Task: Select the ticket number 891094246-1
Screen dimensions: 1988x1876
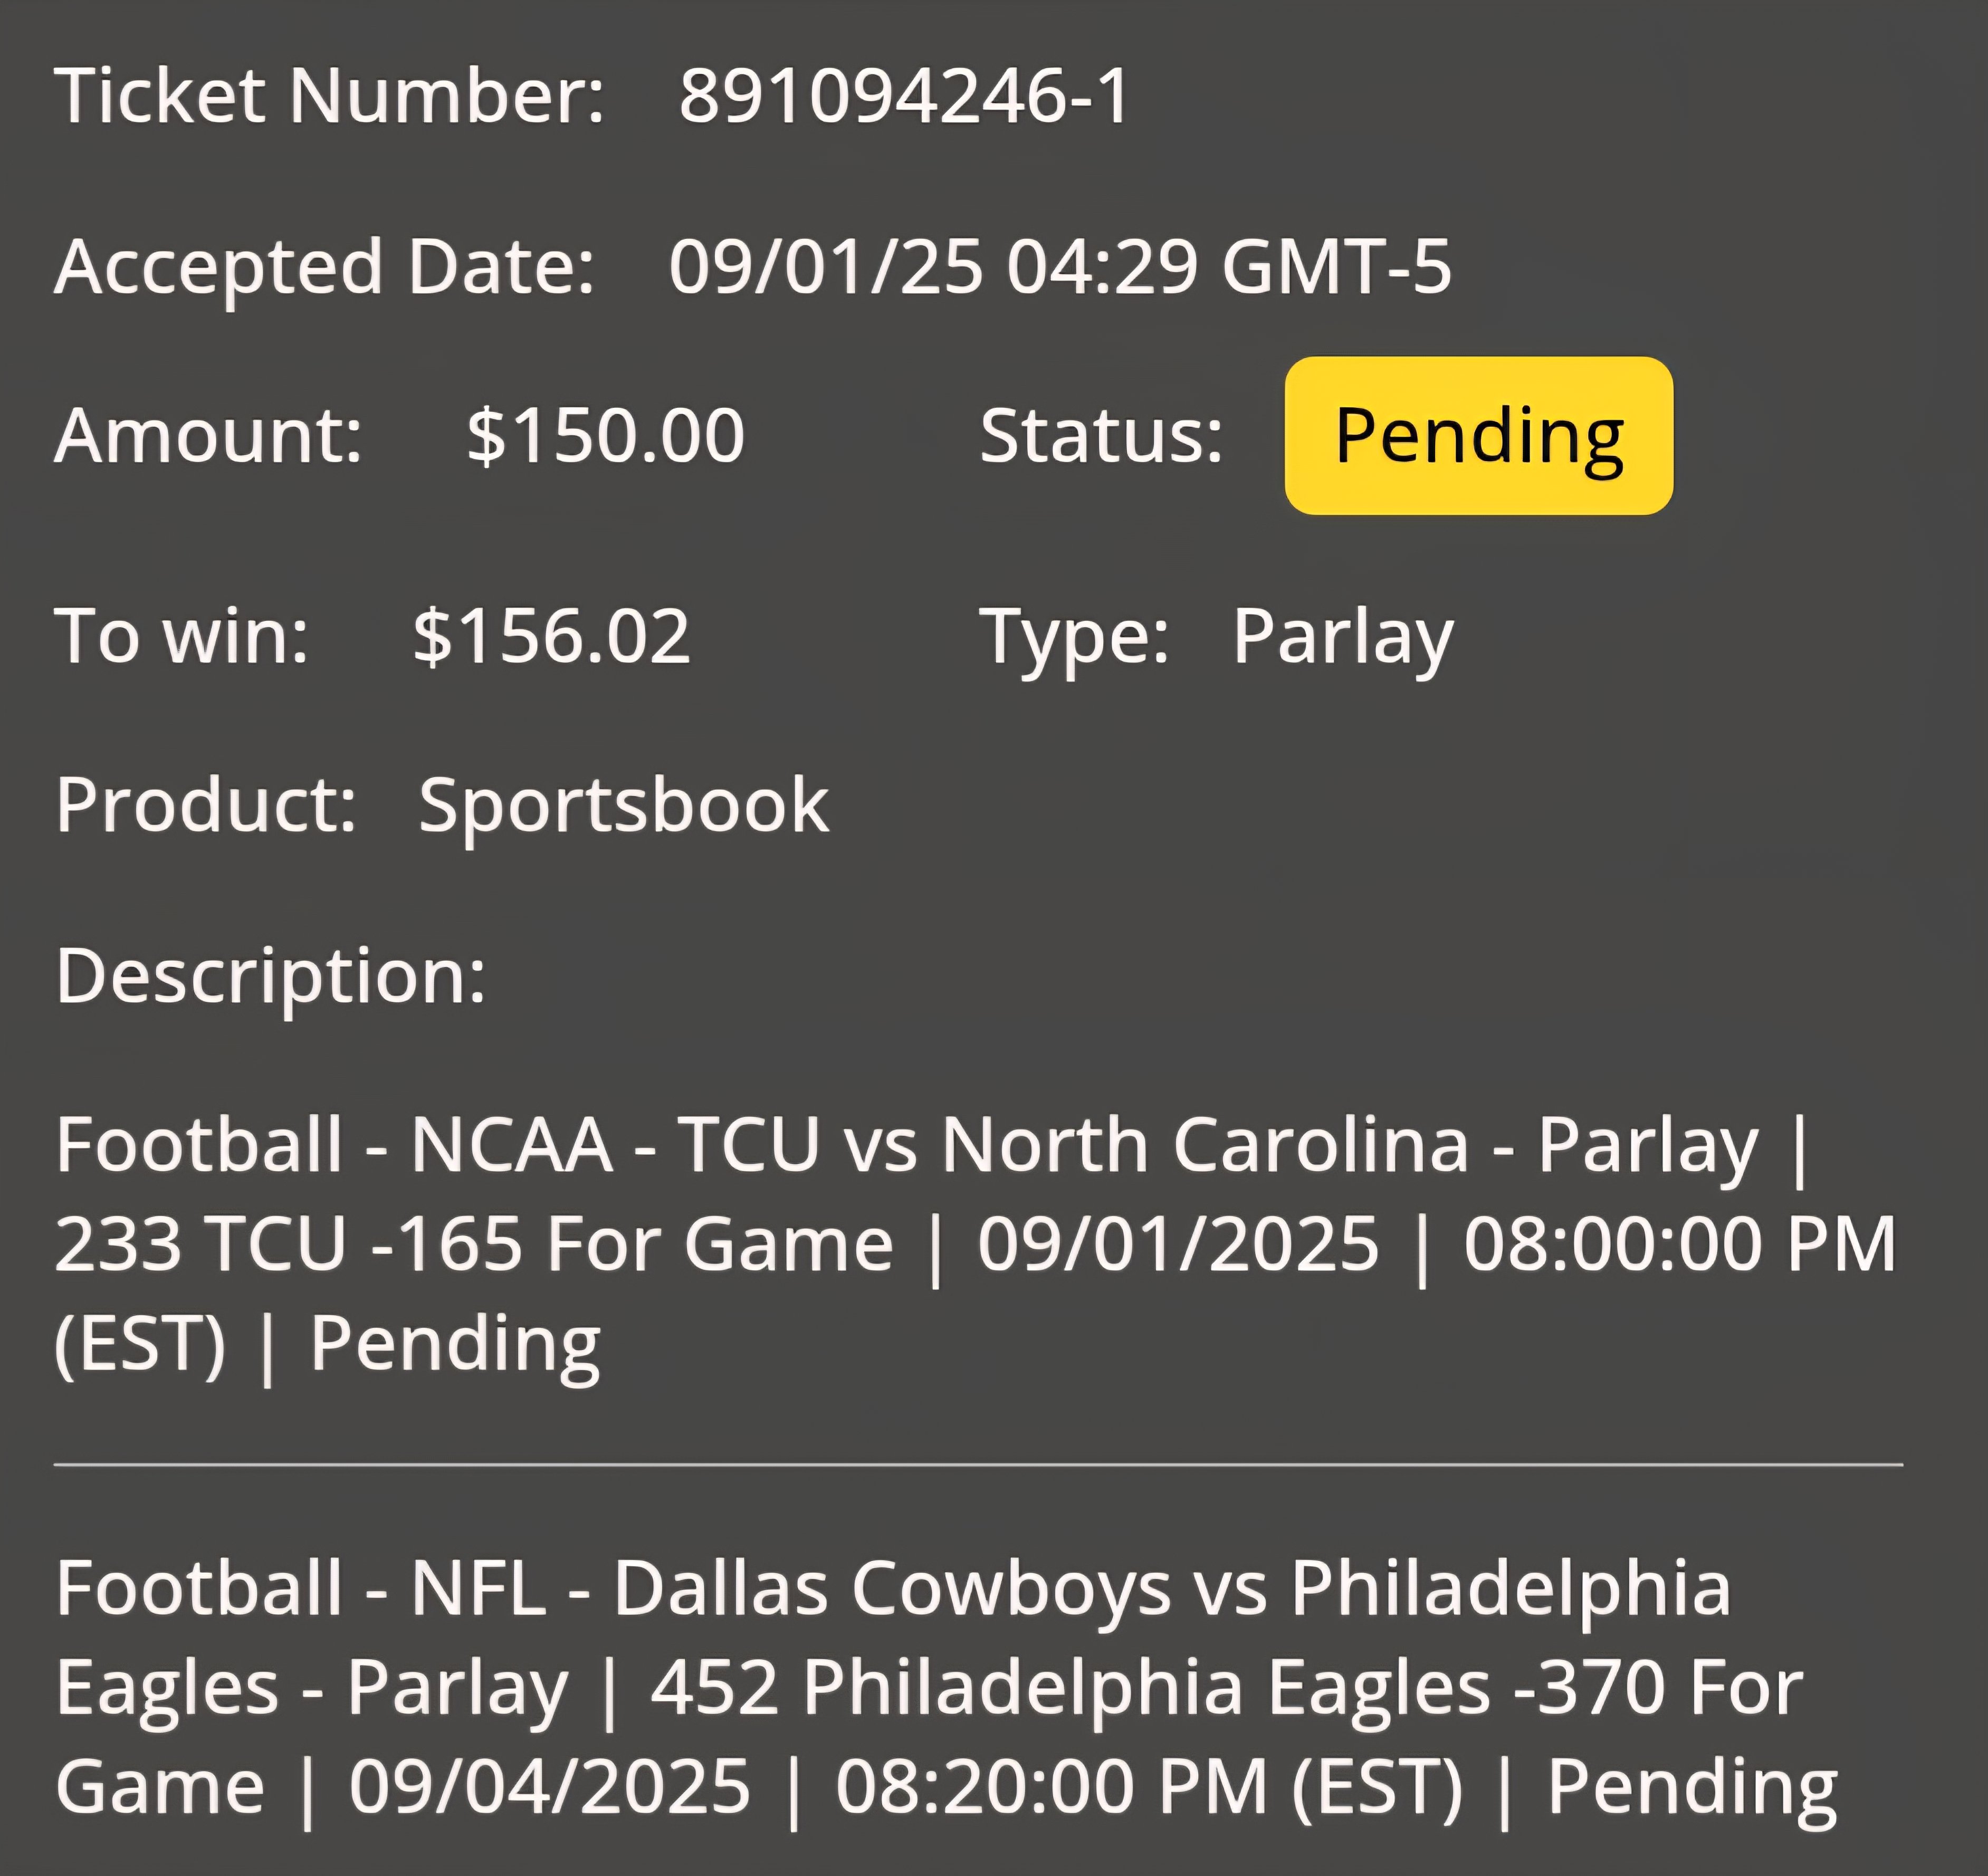Action: (x=904, y=96)
